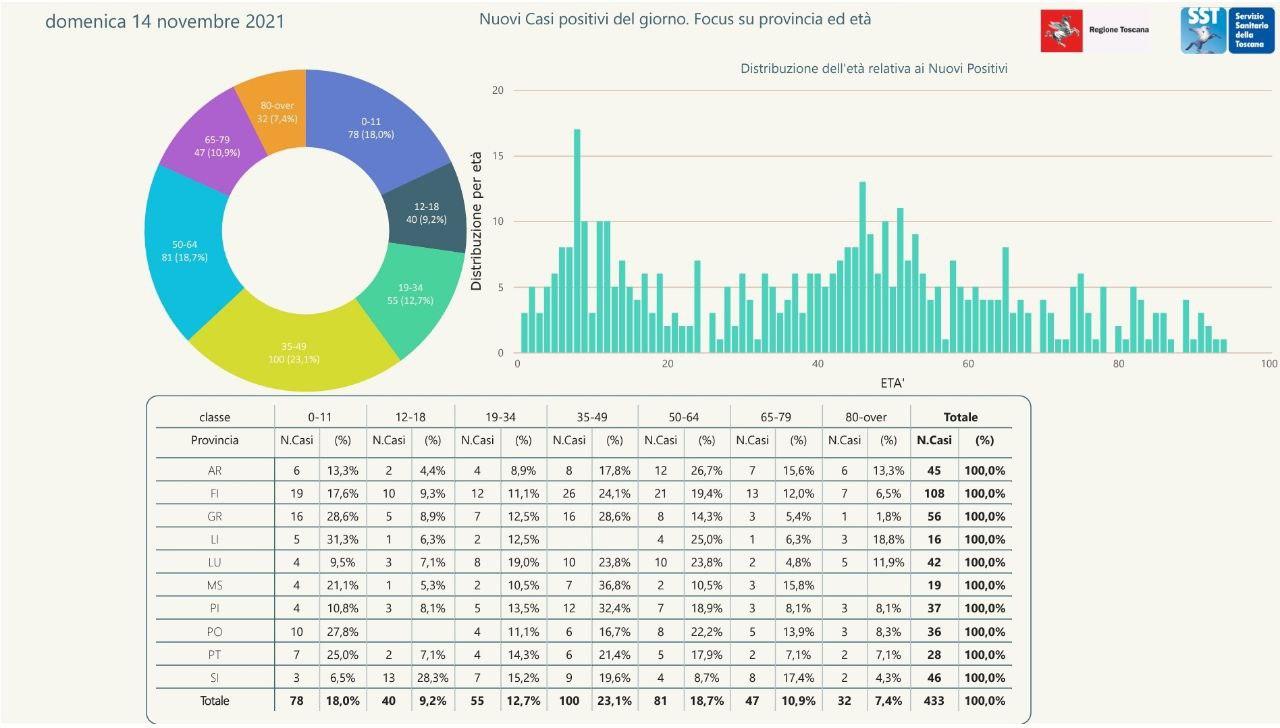Click the Totale header in table
The height and width of the screenshot is (728, 1280).
point(960,417)
